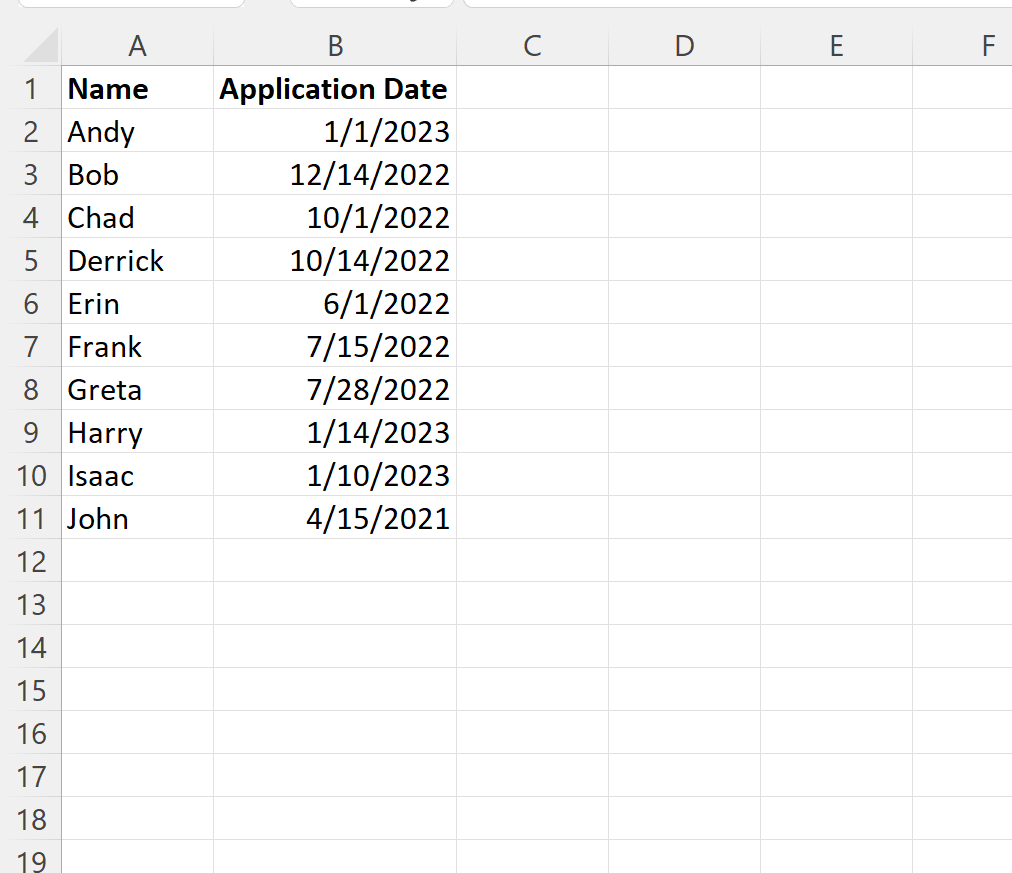The height and width of the screenshot is (873, 1012).
Task: Select the cell with date 12/14/2022
Action: click(335, 174)
